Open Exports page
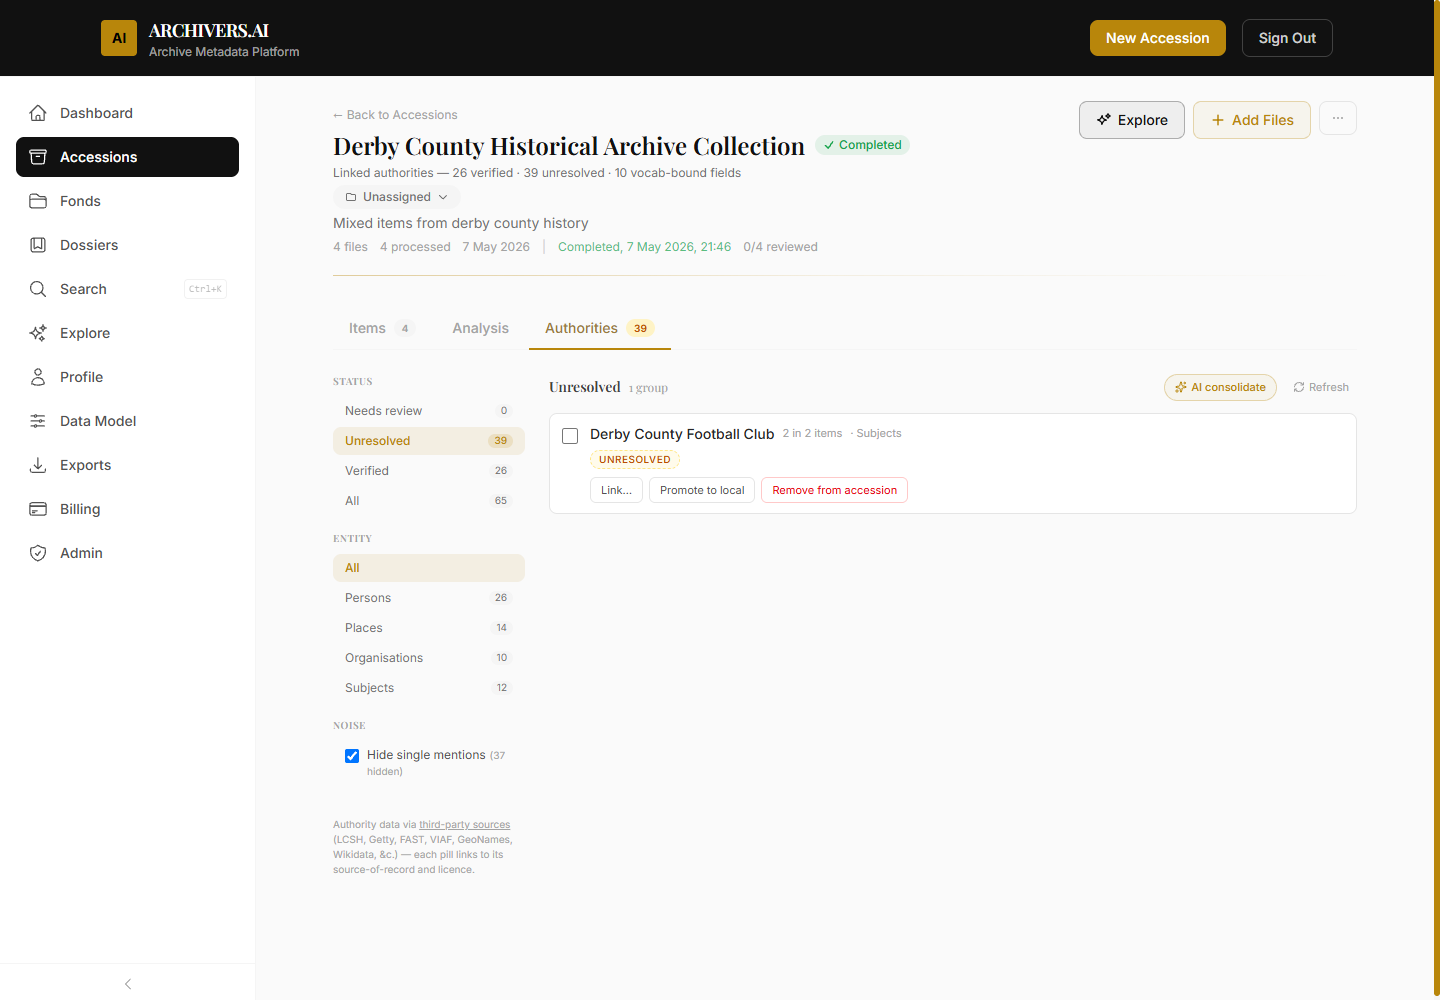This screenshot has height=1000, width=1440. tap(127, 465)
